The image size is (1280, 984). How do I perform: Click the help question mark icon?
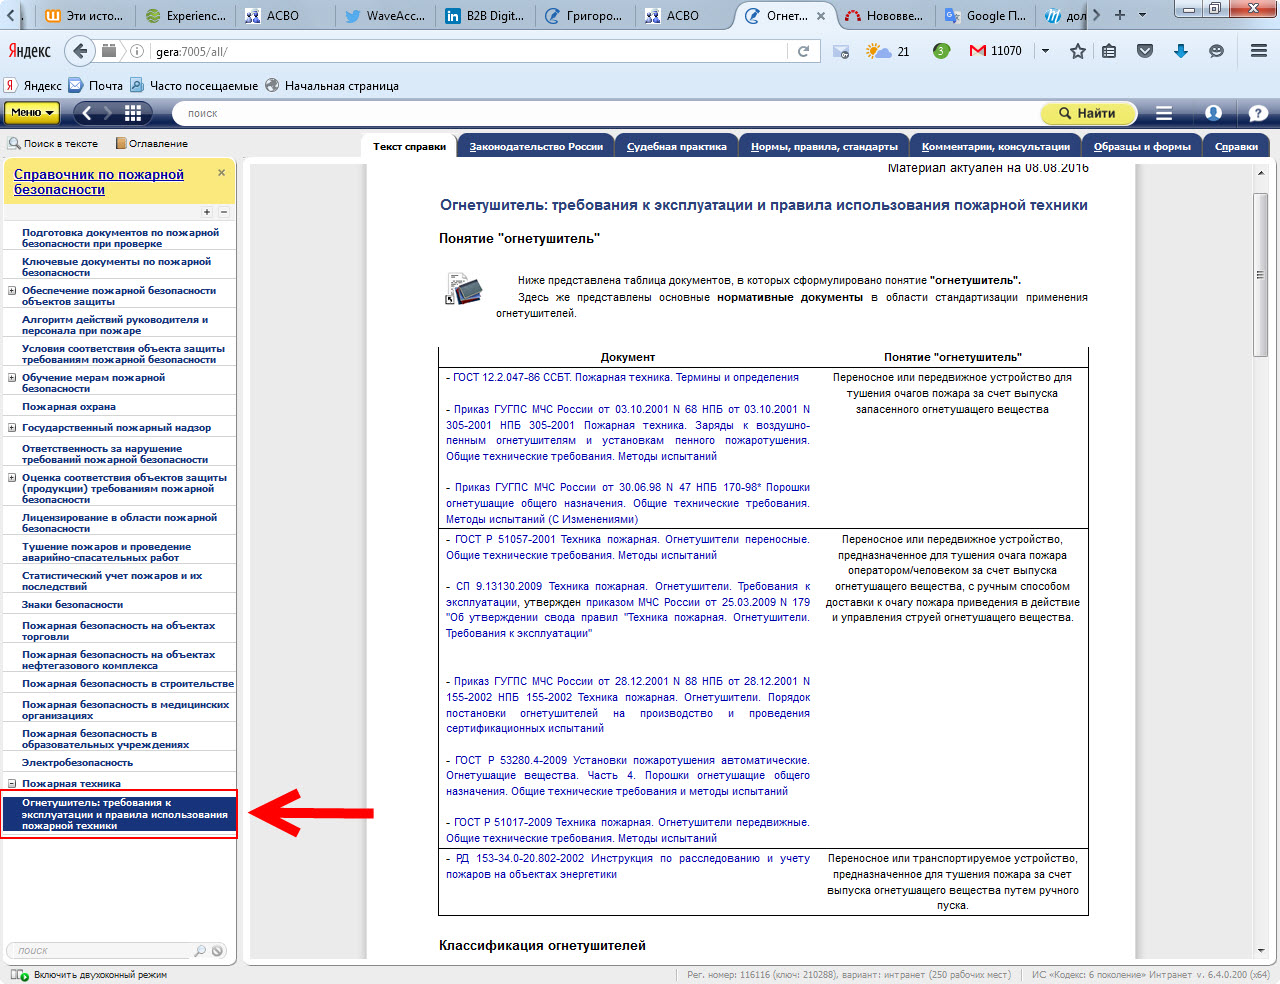click(x=1258, y=113)
